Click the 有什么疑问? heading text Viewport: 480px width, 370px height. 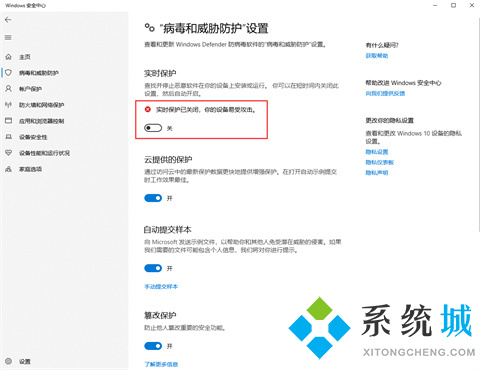[x=382, y=45]
